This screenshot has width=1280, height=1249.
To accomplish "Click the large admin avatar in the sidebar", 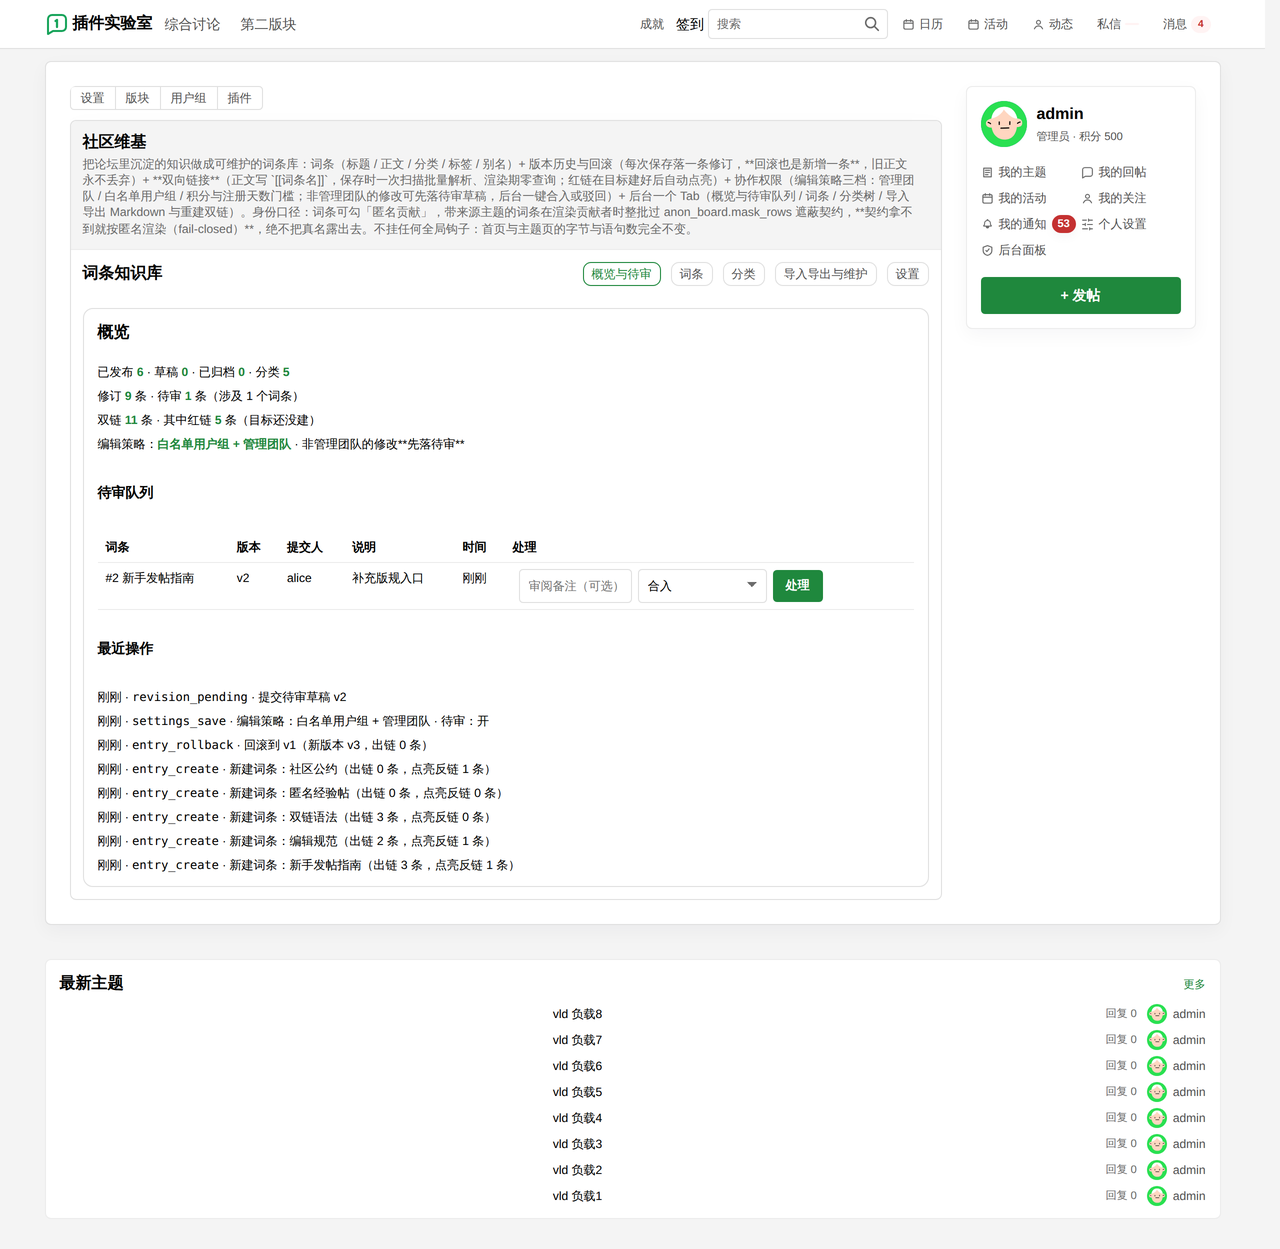I will tap(1004, 124).
